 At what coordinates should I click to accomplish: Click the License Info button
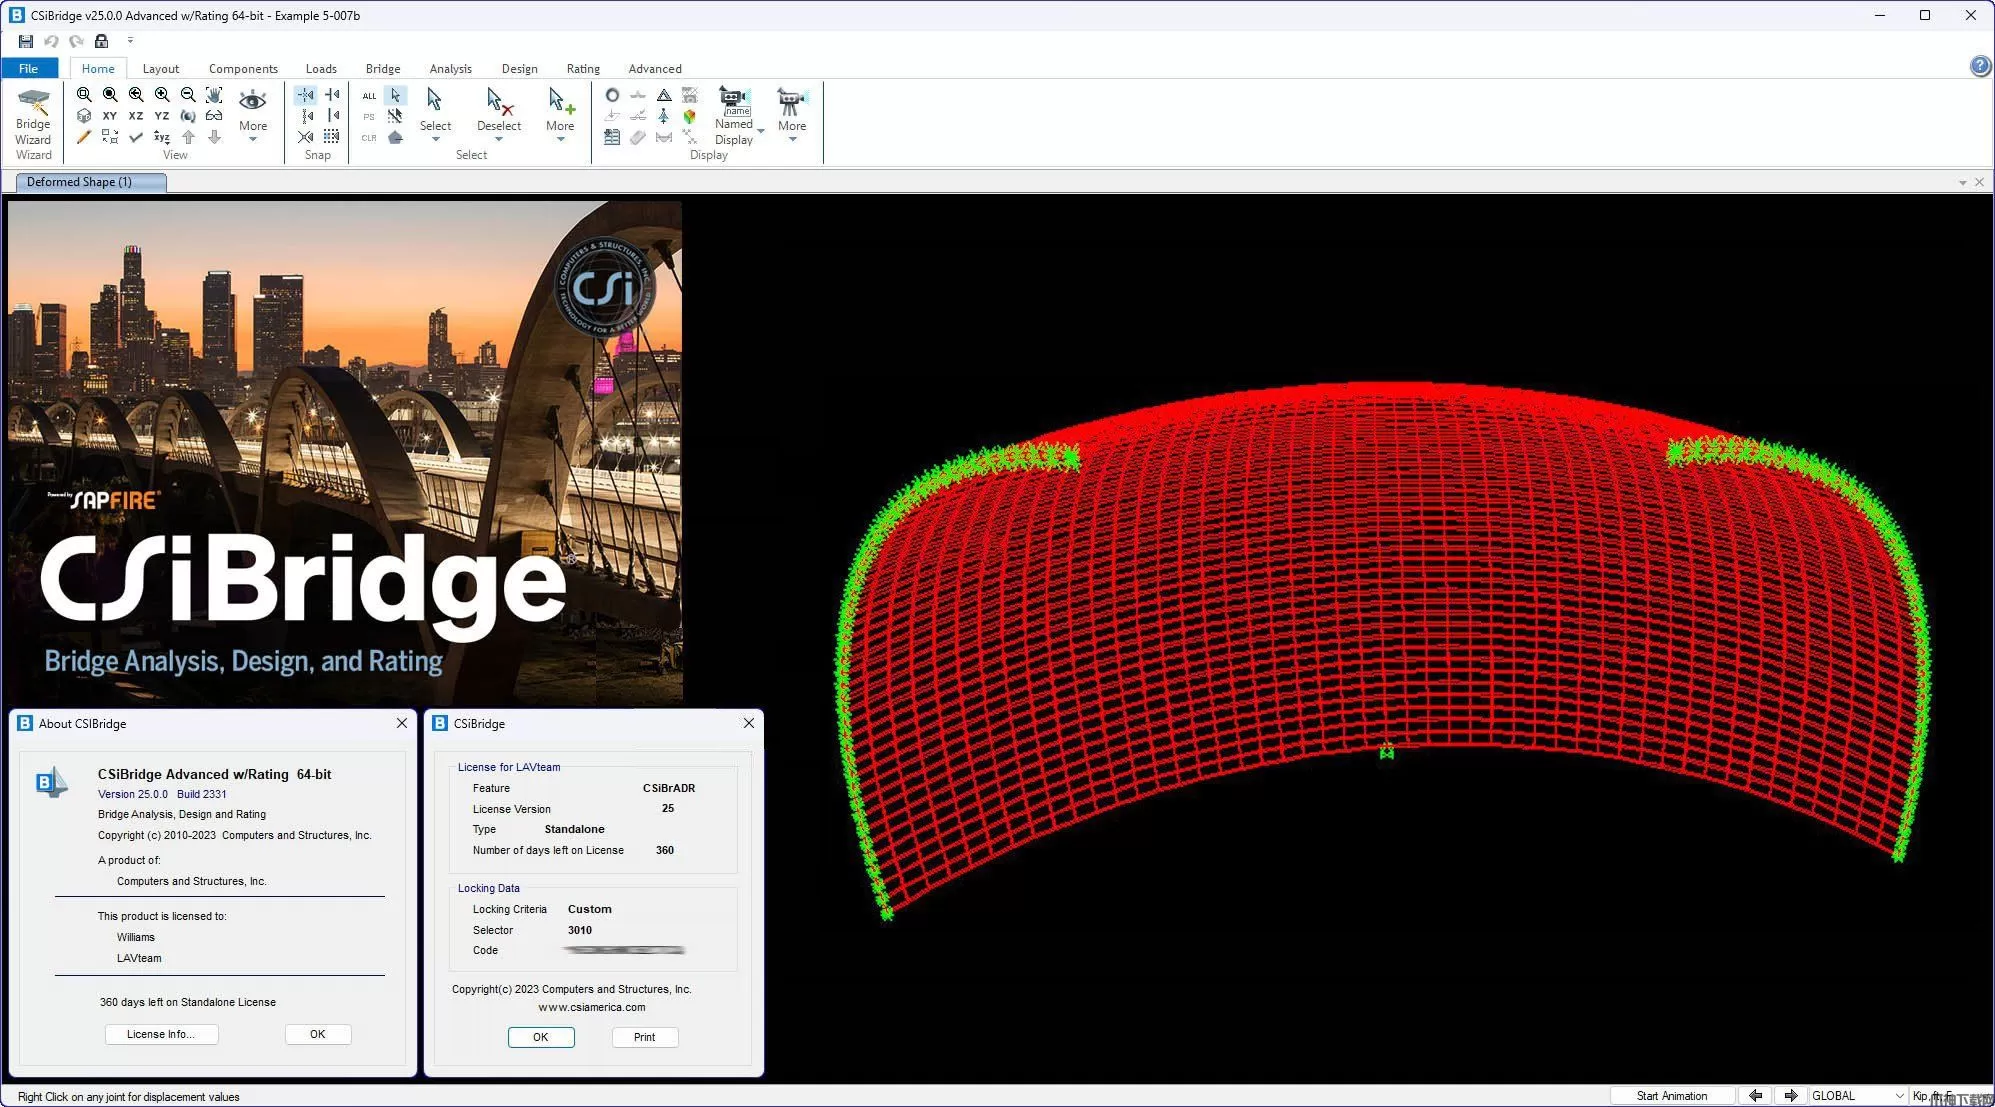pyautogui.click(x=161, y=1034)
